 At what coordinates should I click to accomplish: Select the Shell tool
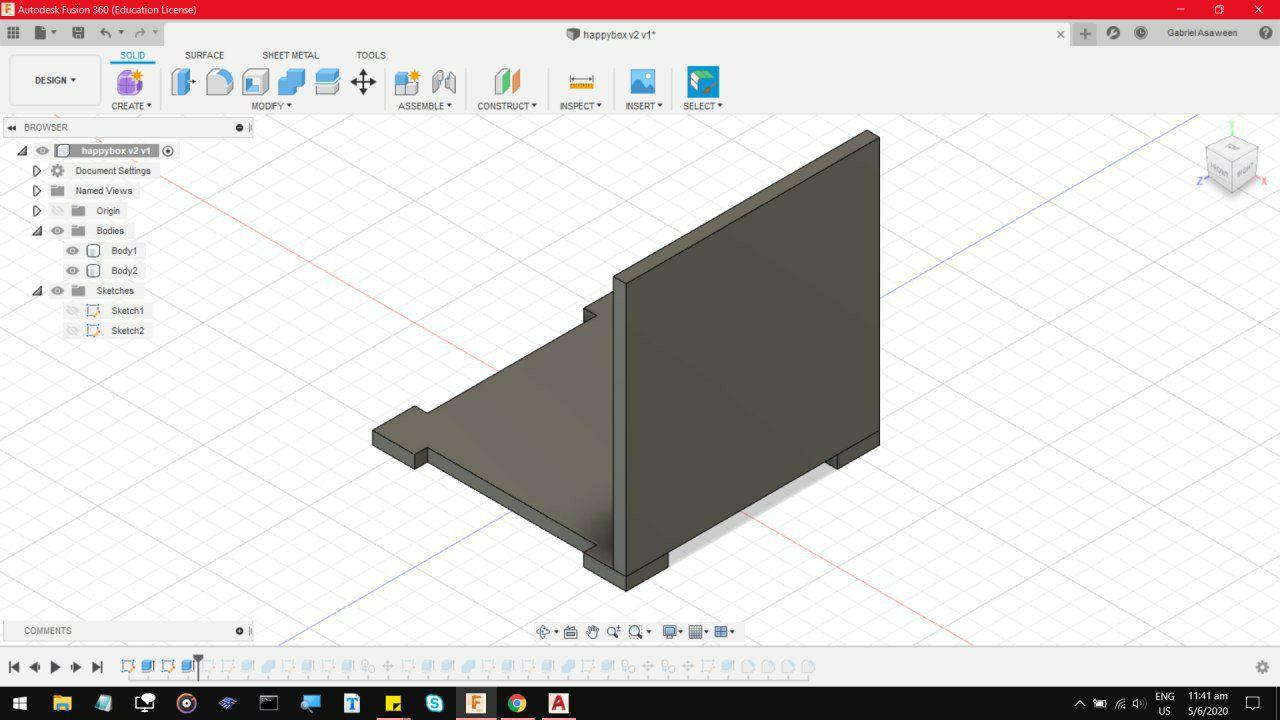click(255, 82)
